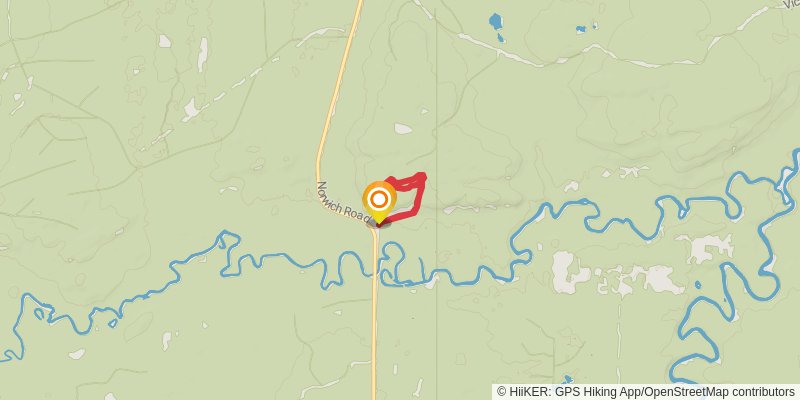Click the copyright symbol in the attribution
Image resolution: width=800 pixels, height=400 pixels.
pyautogui.click(x=502, y=392)
